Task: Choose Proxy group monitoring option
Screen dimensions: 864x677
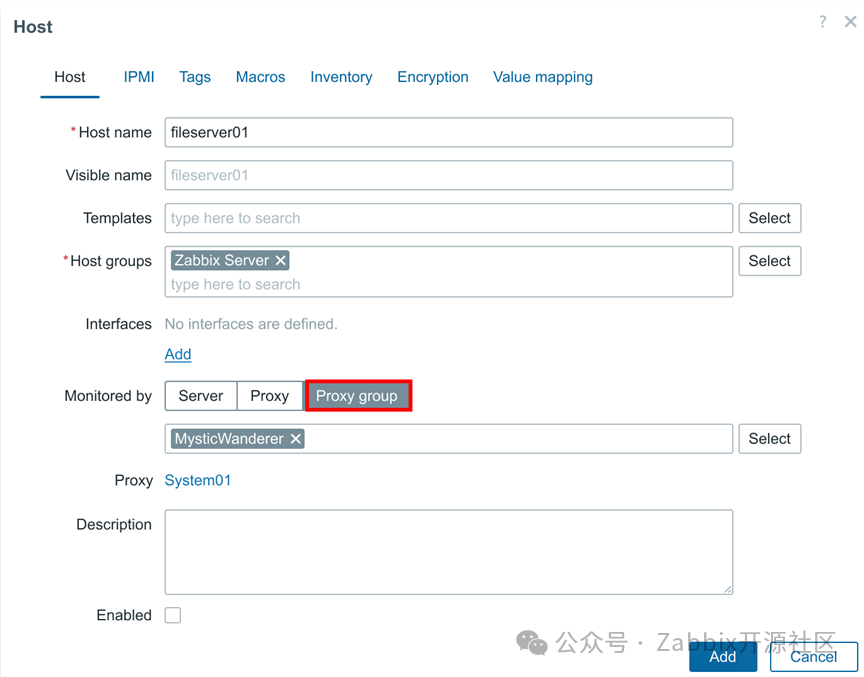Action: click(358, 396)
